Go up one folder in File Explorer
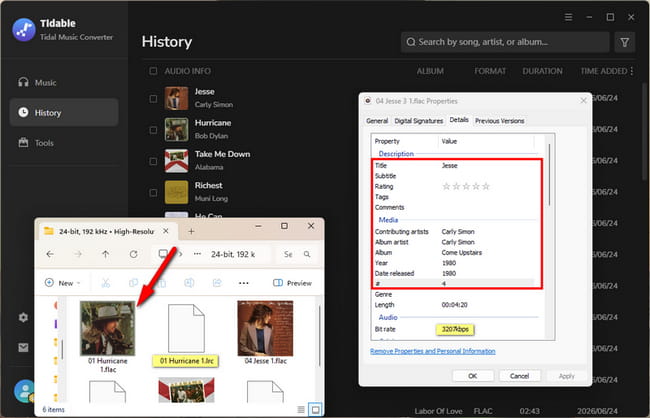This screenshot has height=418, width=650. 105,254
